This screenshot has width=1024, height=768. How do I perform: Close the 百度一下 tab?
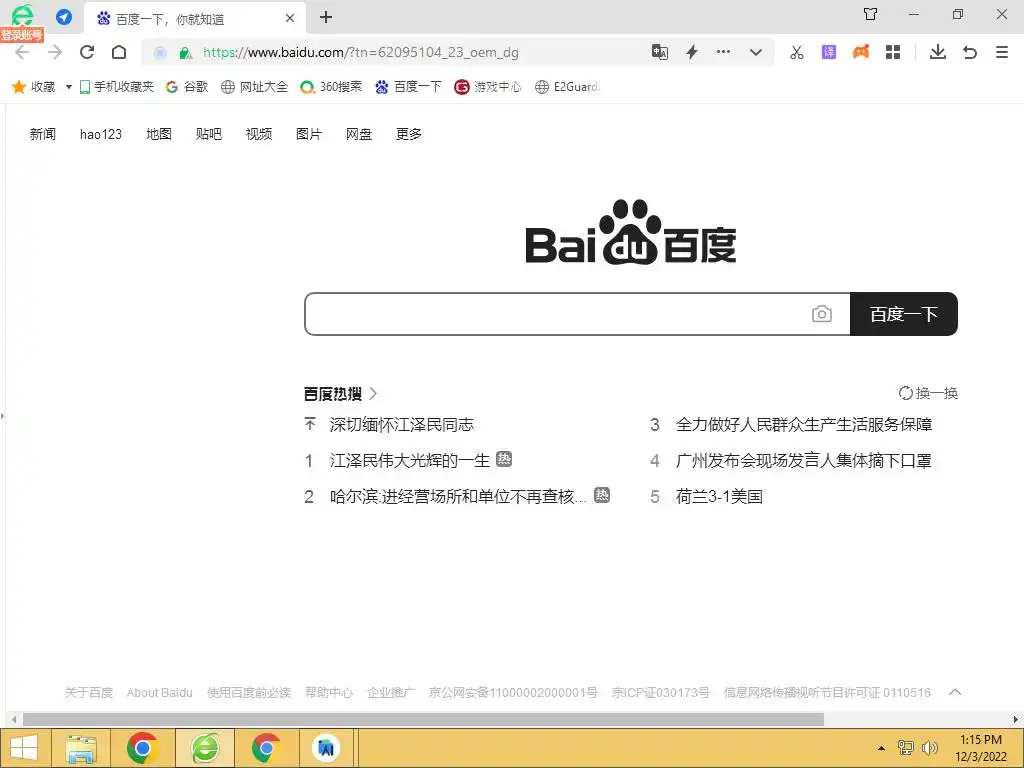click(290, 18)
